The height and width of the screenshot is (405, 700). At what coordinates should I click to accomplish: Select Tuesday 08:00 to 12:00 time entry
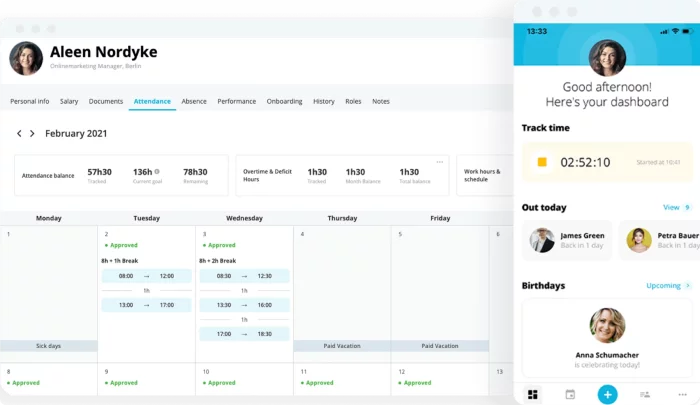146,276
